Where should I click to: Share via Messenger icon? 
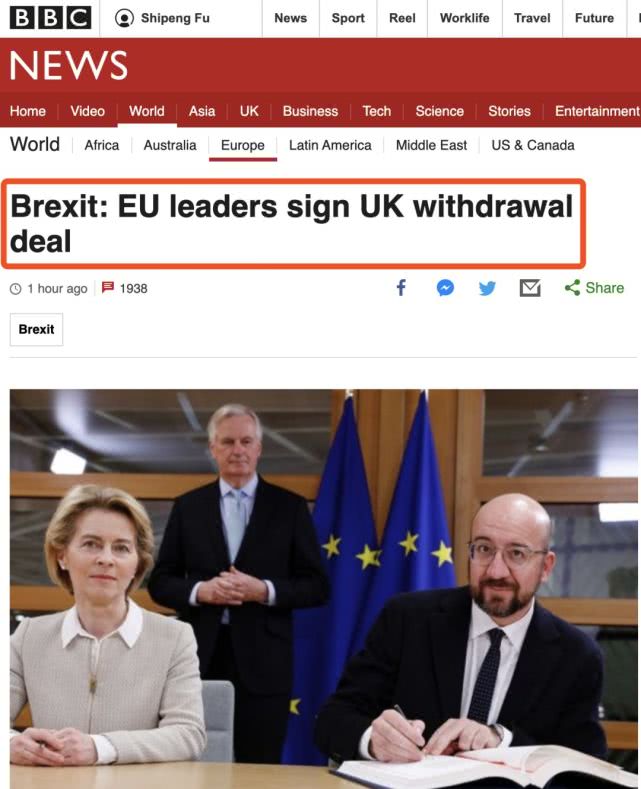coord(445,288)
